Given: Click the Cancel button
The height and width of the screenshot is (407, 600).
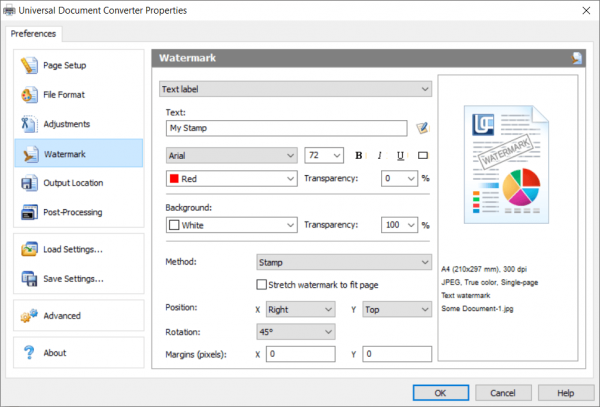Looking at the screenshot, I should [503, 393].
